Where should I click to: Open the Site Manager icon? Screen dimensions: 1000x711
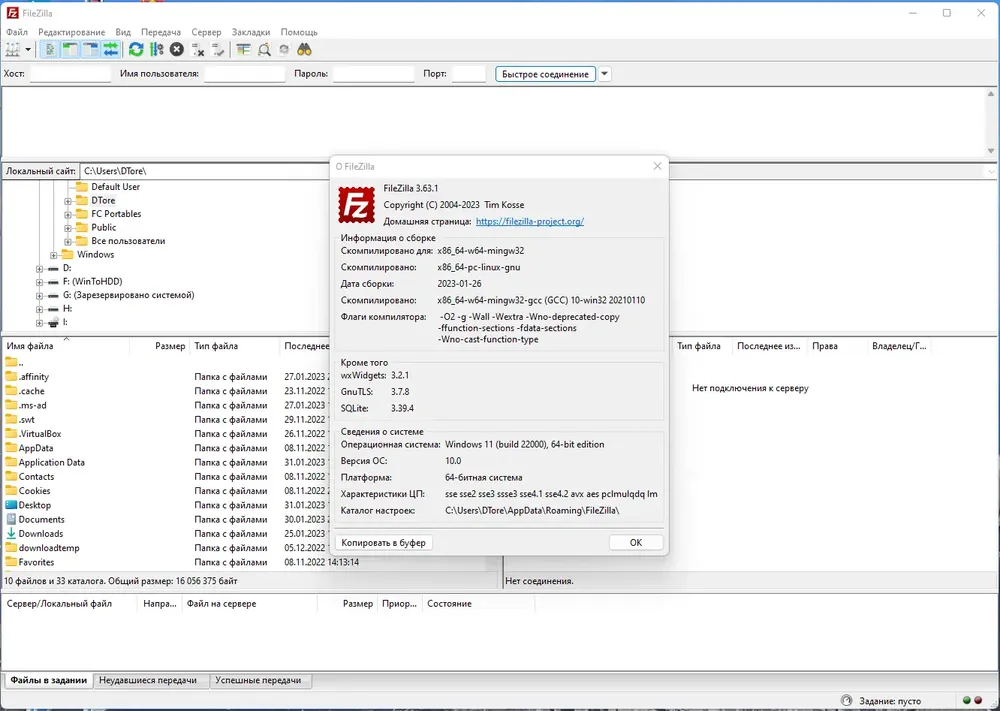tap(13, 50)
